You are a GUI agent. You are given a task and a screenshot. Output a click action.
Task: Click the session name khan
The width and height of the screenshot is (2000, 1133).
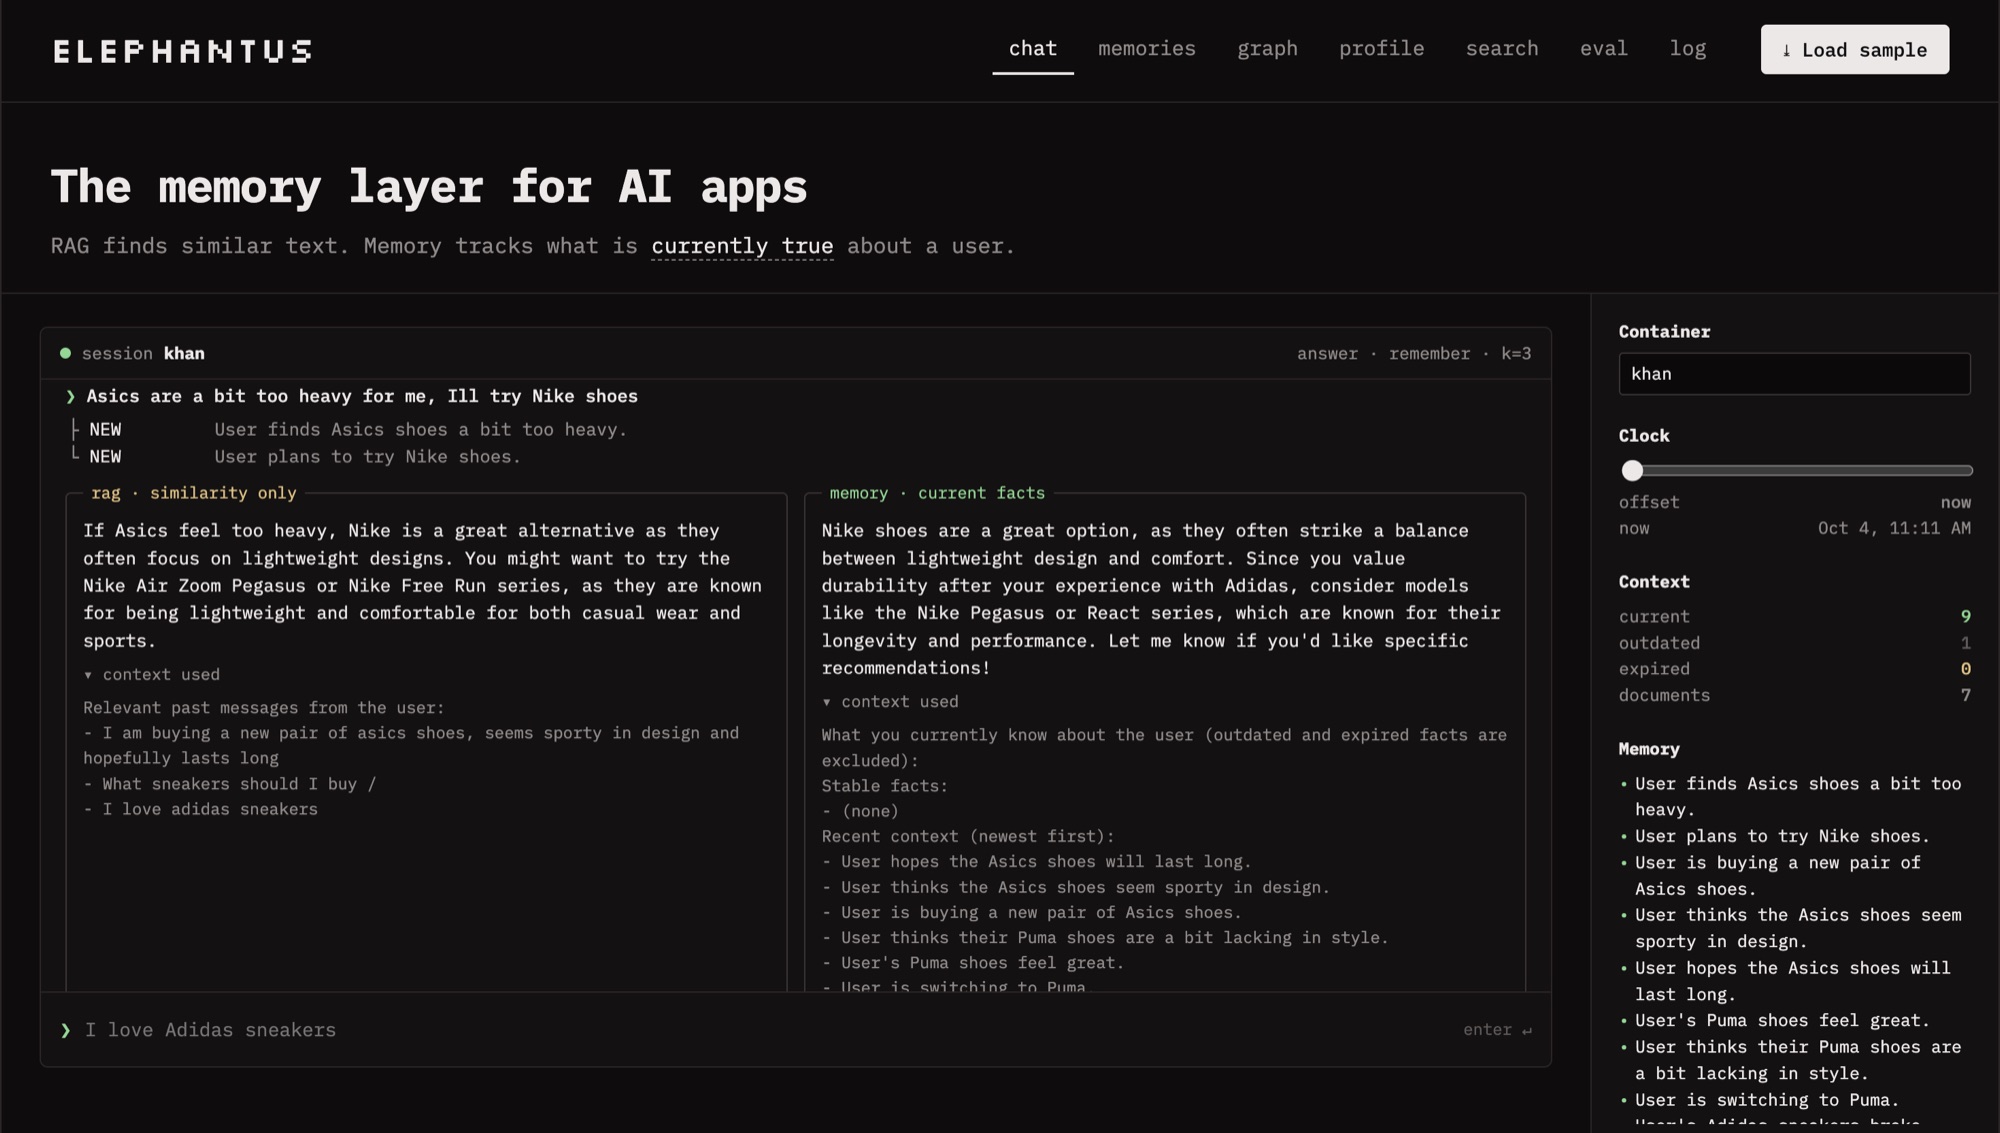[x=184, y=354]
